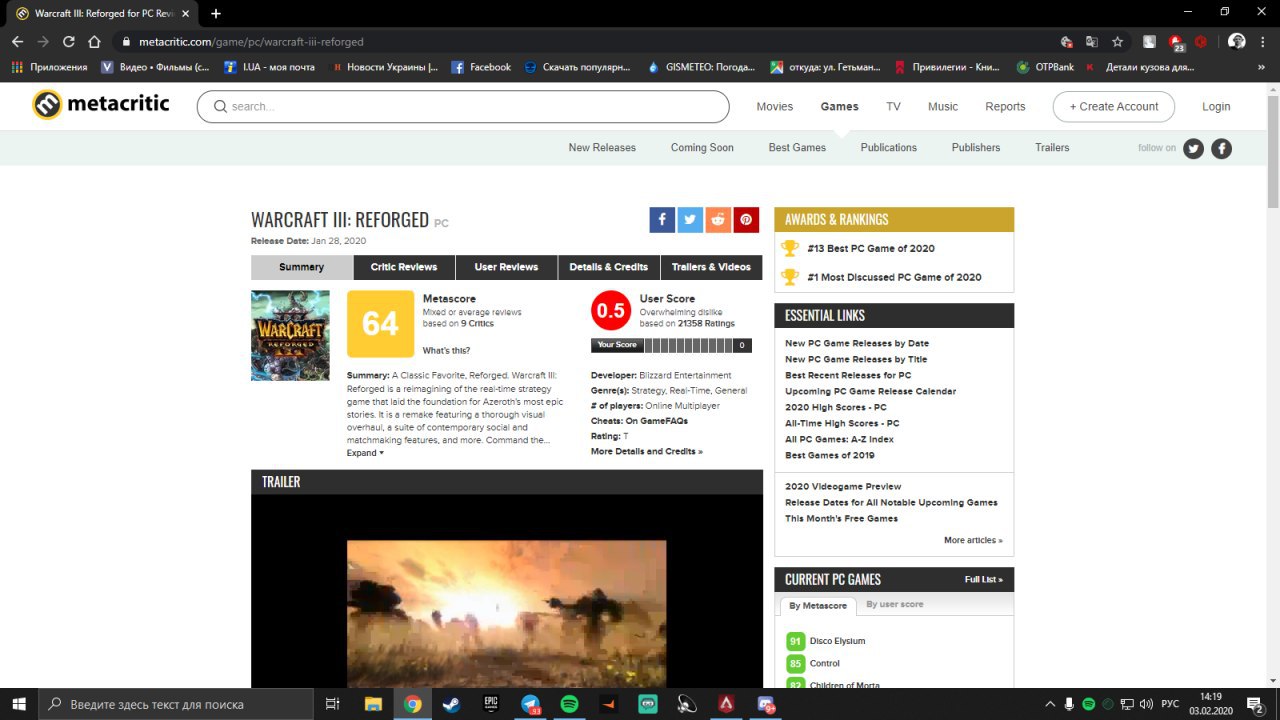Click the yellow 64 Metascore box
1280x720 pixels.
(x=381, y=324)
